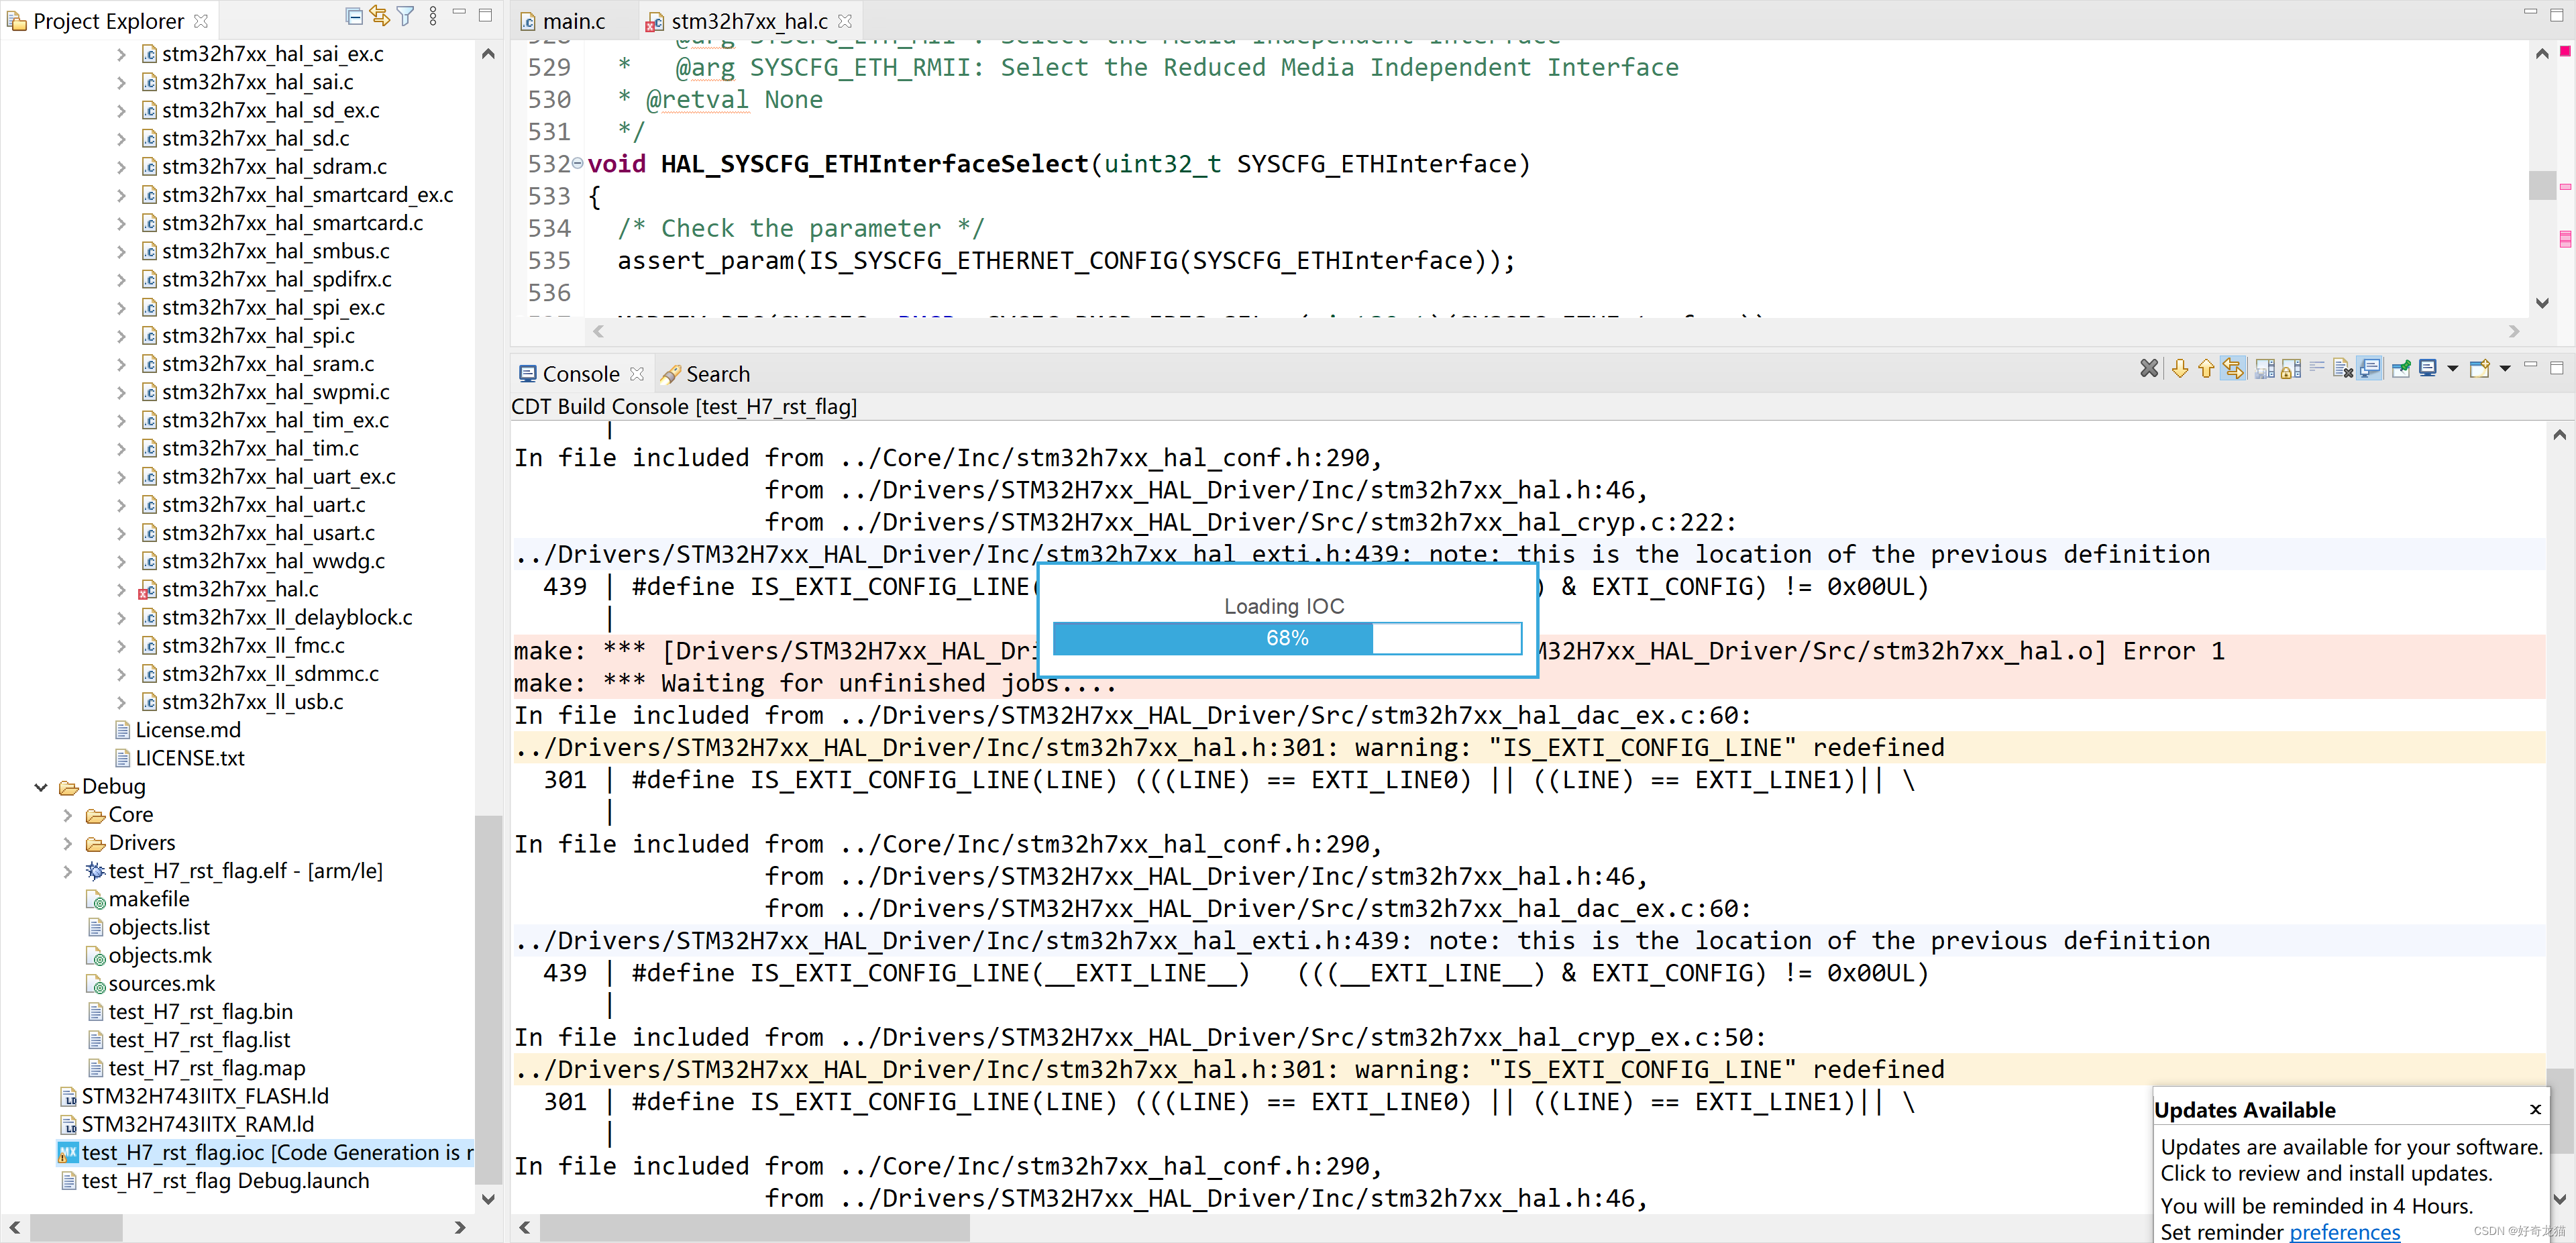Click Clear Console icon
The height and width of the screenshot is (1243, 2576).
[x=2342, y=369]
